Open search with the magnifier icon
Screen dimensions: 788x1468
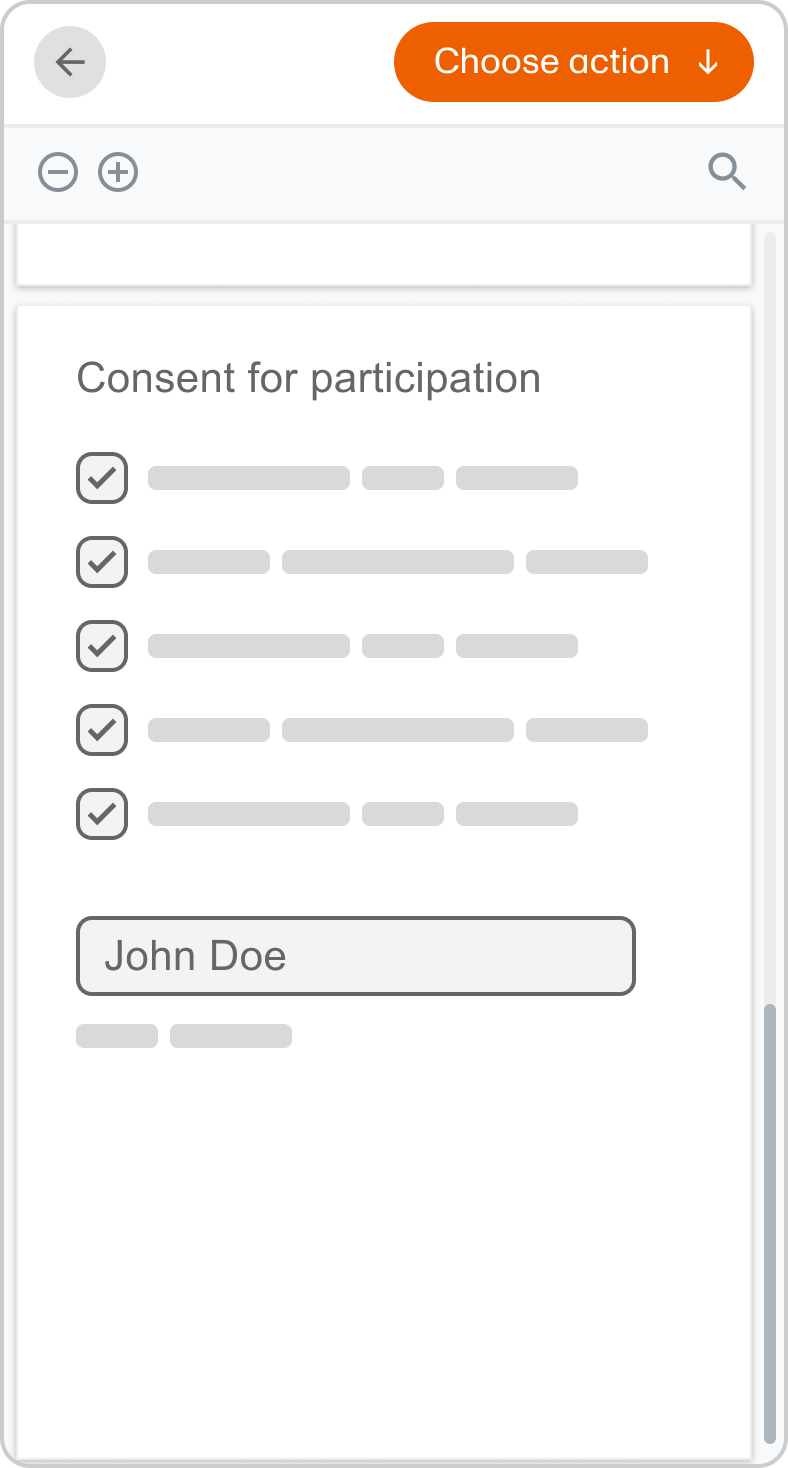tap(727, 172)
